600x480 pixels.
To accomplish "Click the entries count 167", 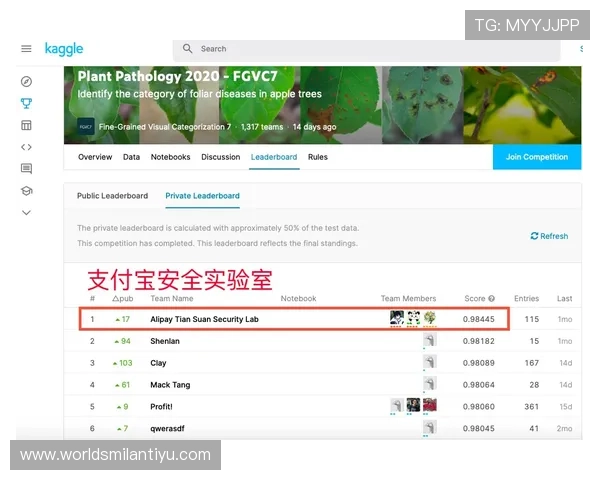I will [x=532, y=363].
